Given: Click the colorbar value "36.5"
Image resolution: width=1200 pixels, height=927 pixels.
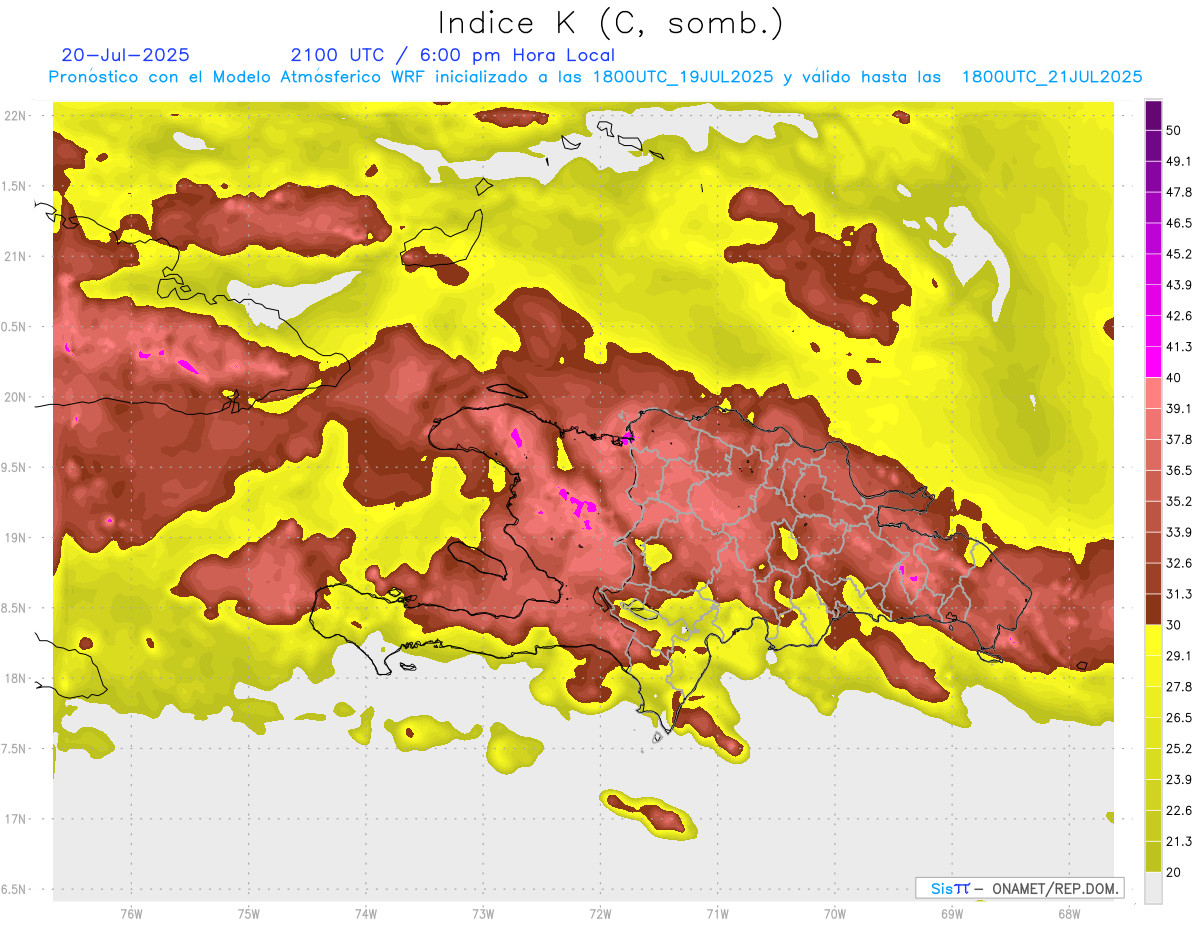Looking at the screenshot, I should coord(1178,470).
